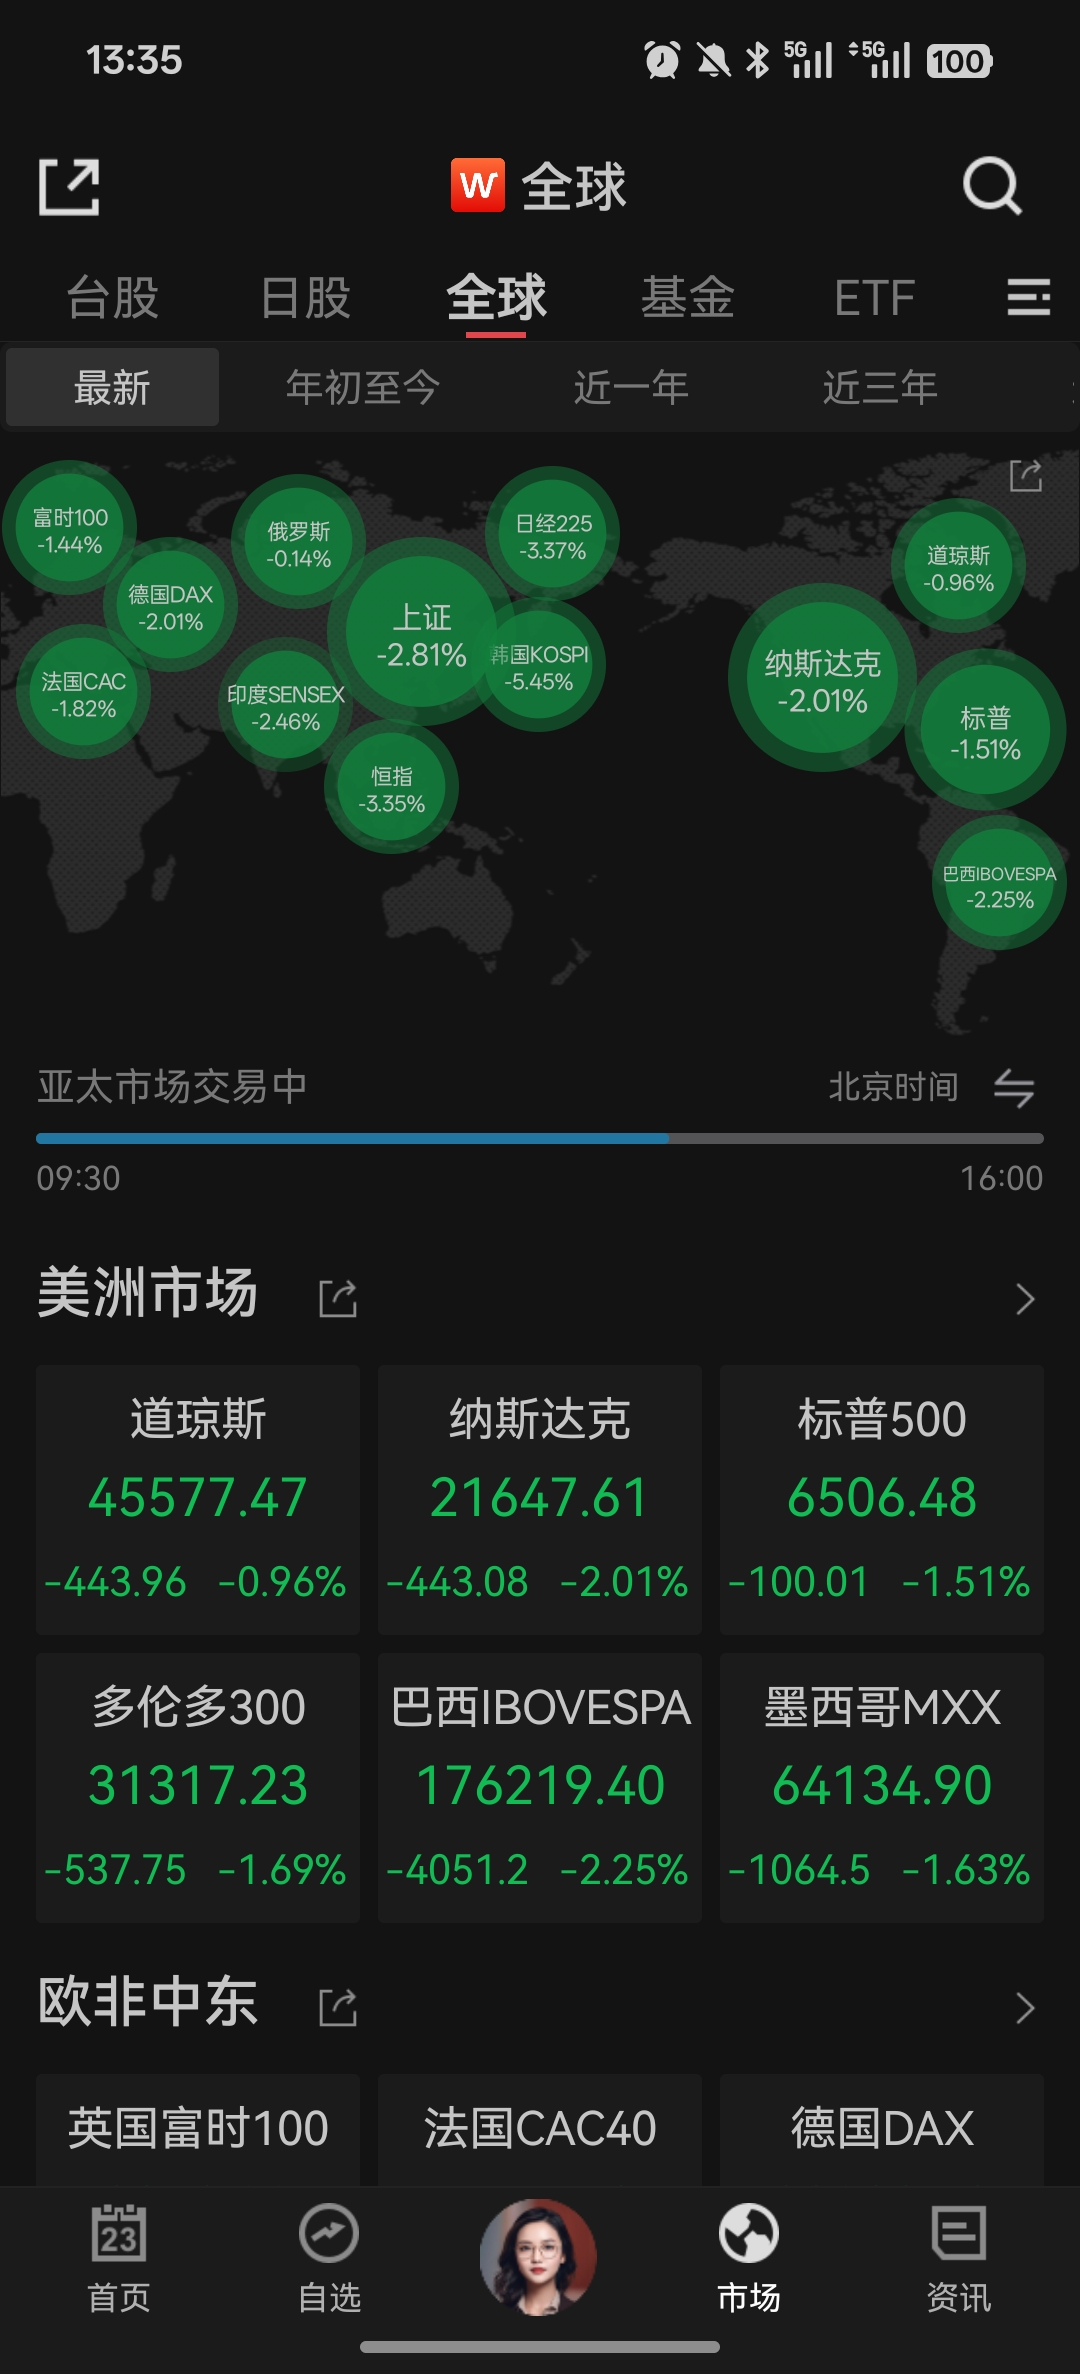Open the search magnifier icon

pos(992,186)
